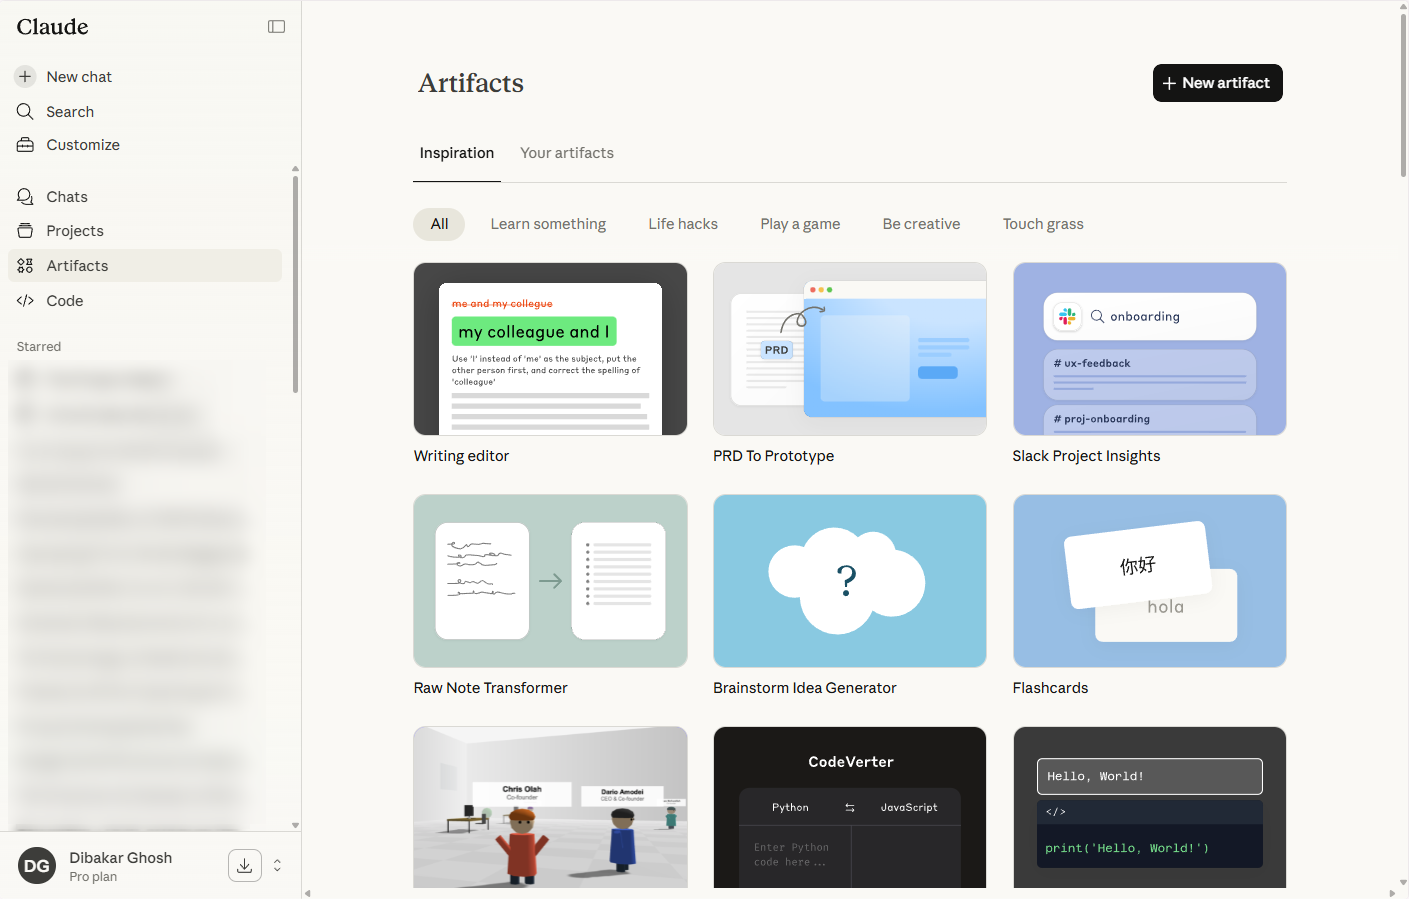Click the Chats bubble icon
Image resolution: width=1409 pixels, height=899 pixels.
[x=25, y=197]
